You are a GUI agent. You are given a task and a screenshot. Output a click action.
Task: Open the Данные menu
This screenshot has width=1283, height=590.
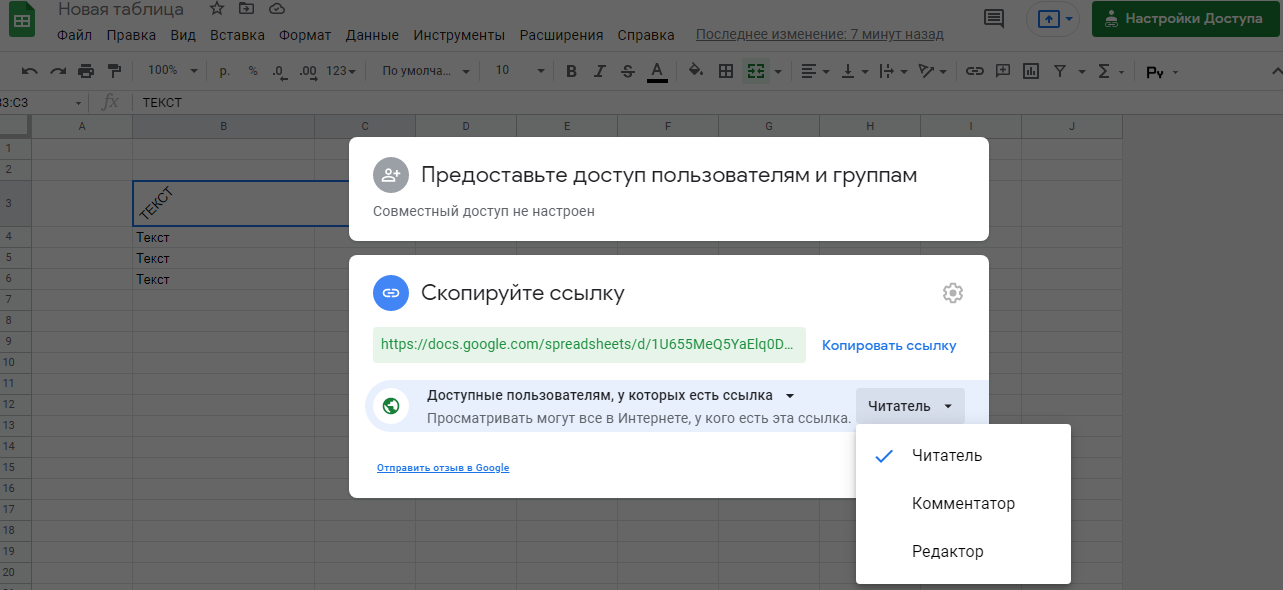372,35
